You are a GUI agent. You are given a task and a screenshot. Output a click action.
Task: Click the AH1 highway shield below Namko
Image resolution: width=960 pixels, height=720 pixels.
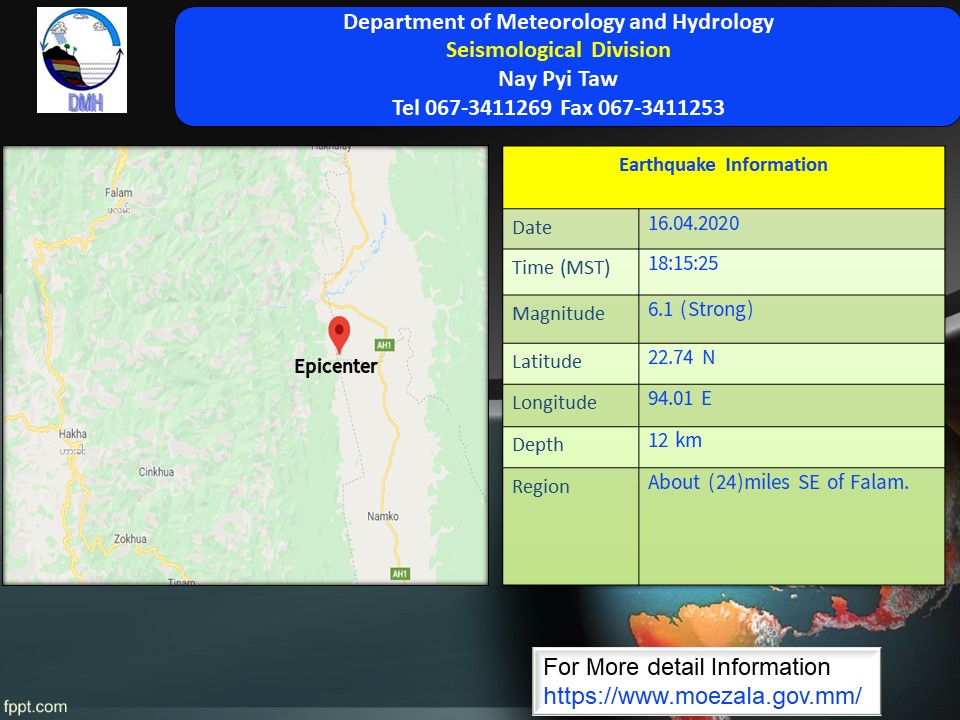coord(400,573)
